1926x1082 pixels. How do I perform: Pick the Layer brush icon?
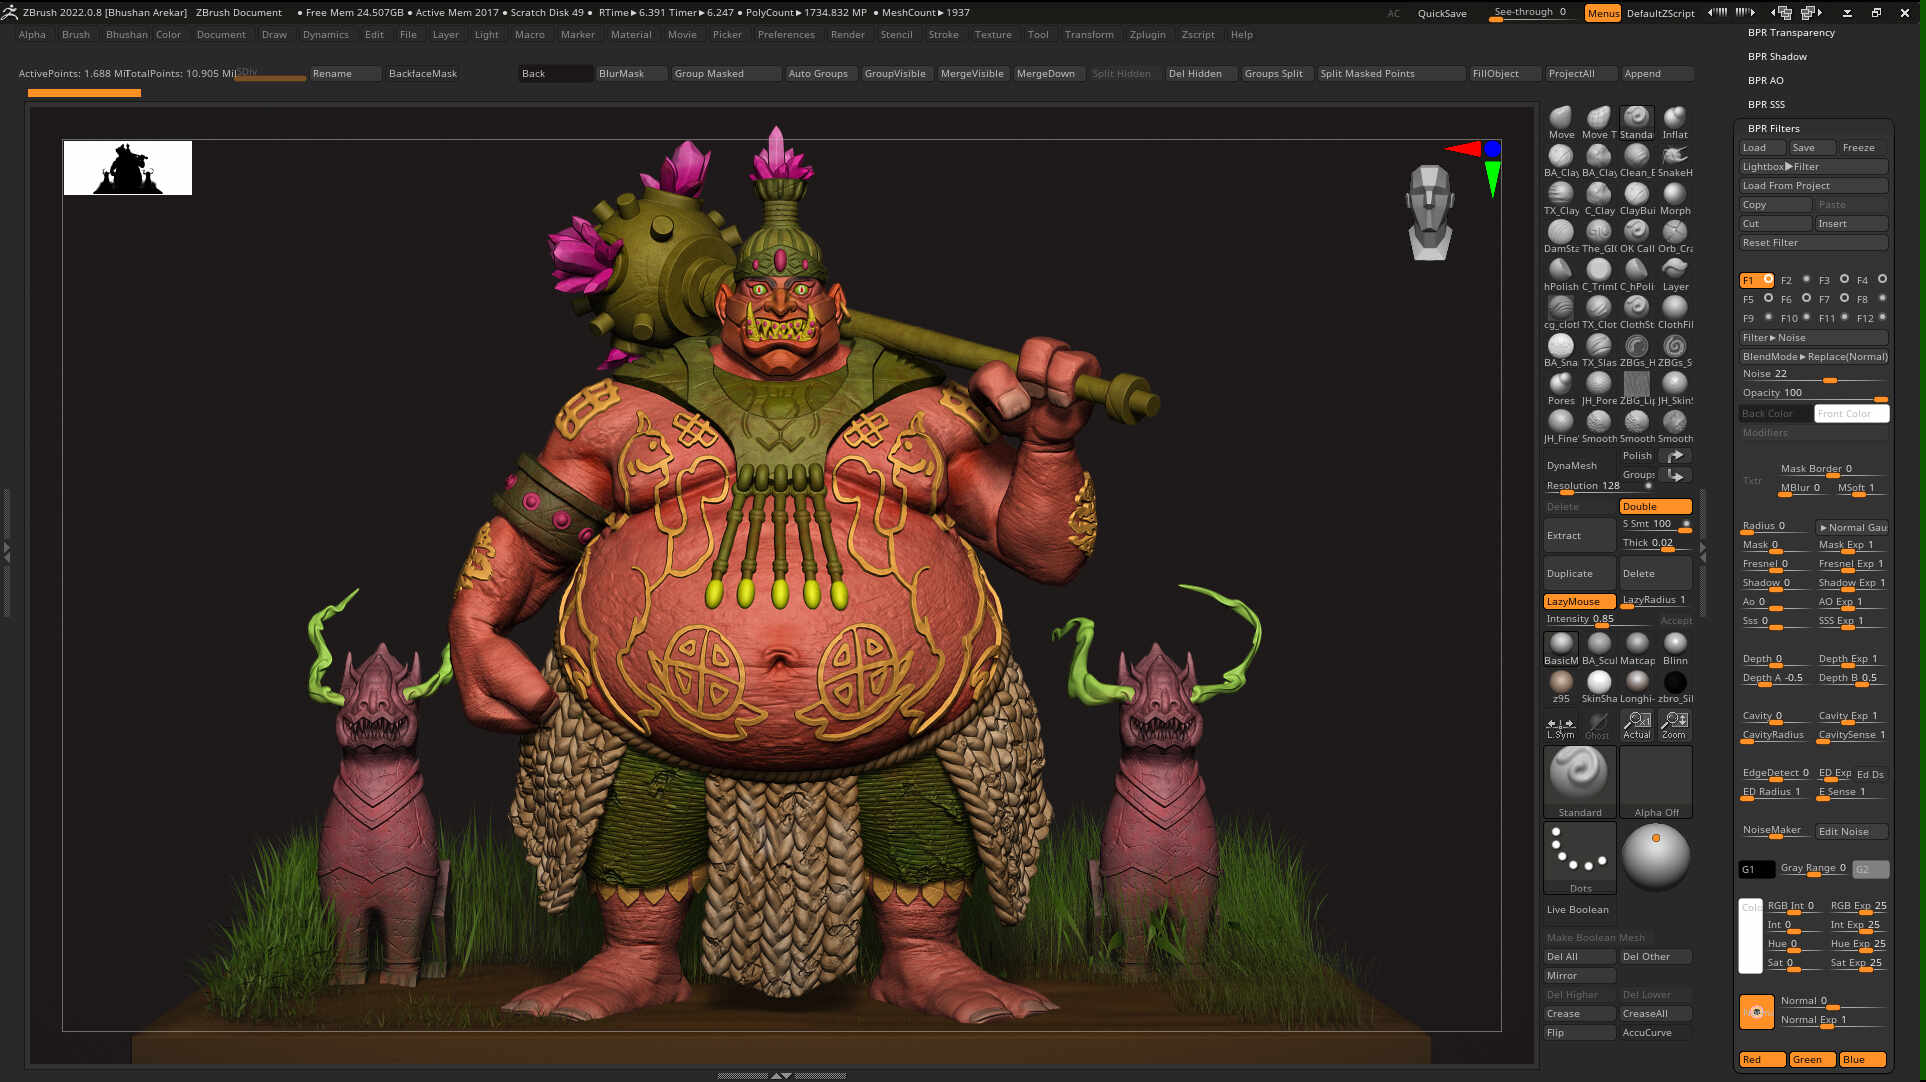point(1675,270)
